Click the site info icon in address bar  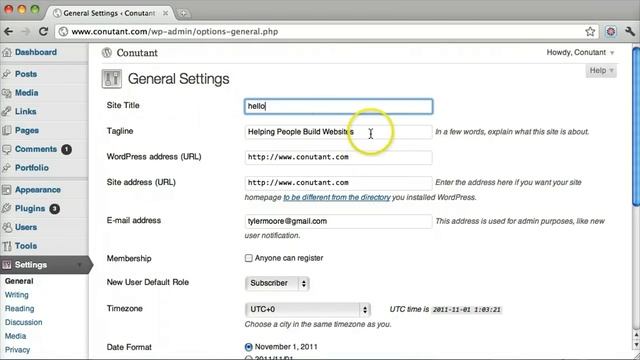[63, 31]
